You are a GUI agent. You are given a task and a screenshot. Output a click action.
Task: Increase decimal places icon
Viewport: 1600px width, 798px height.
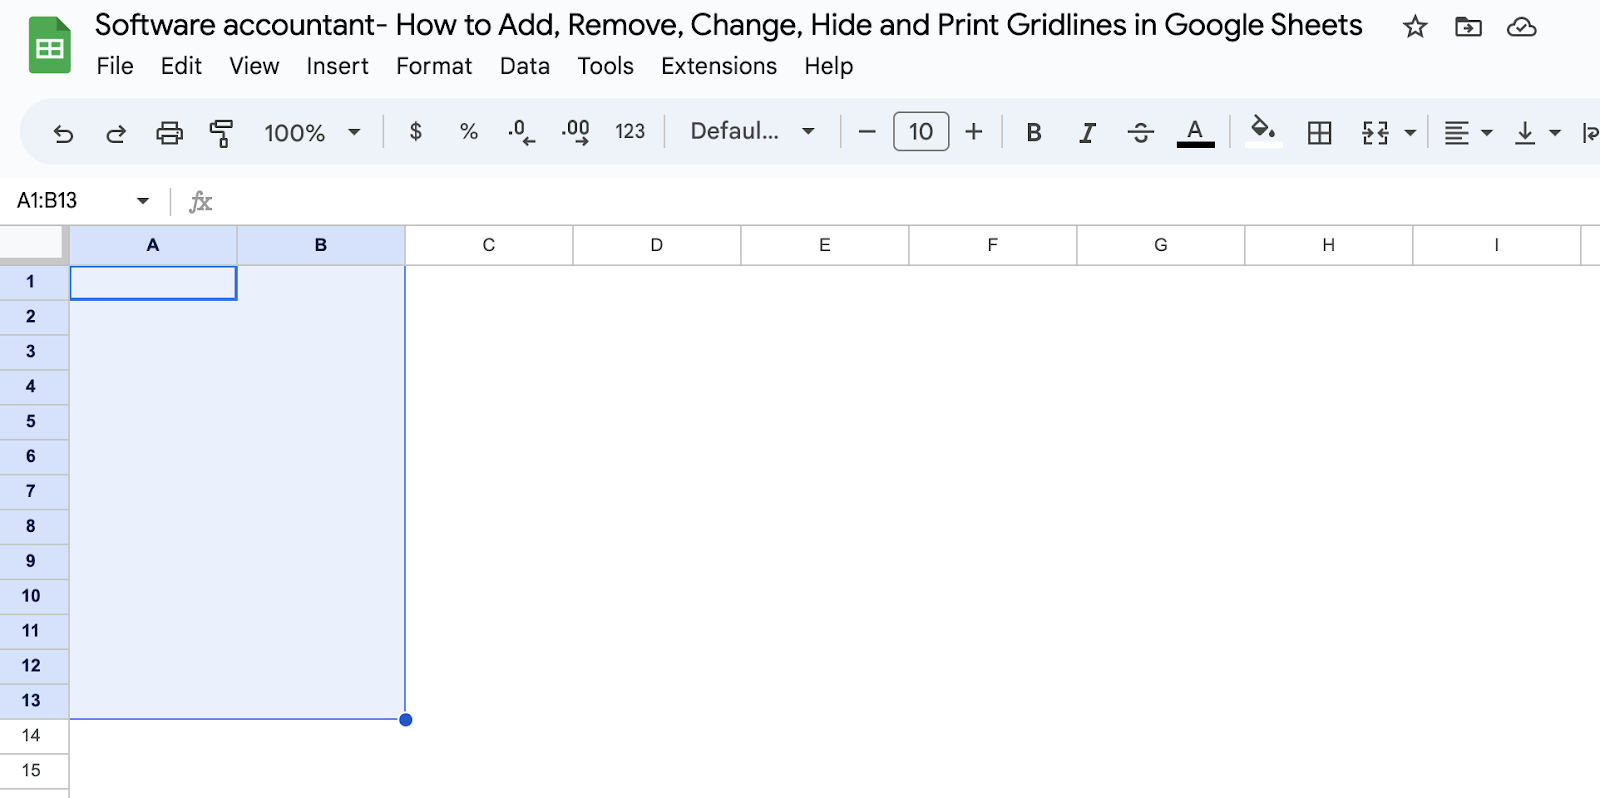576,131
